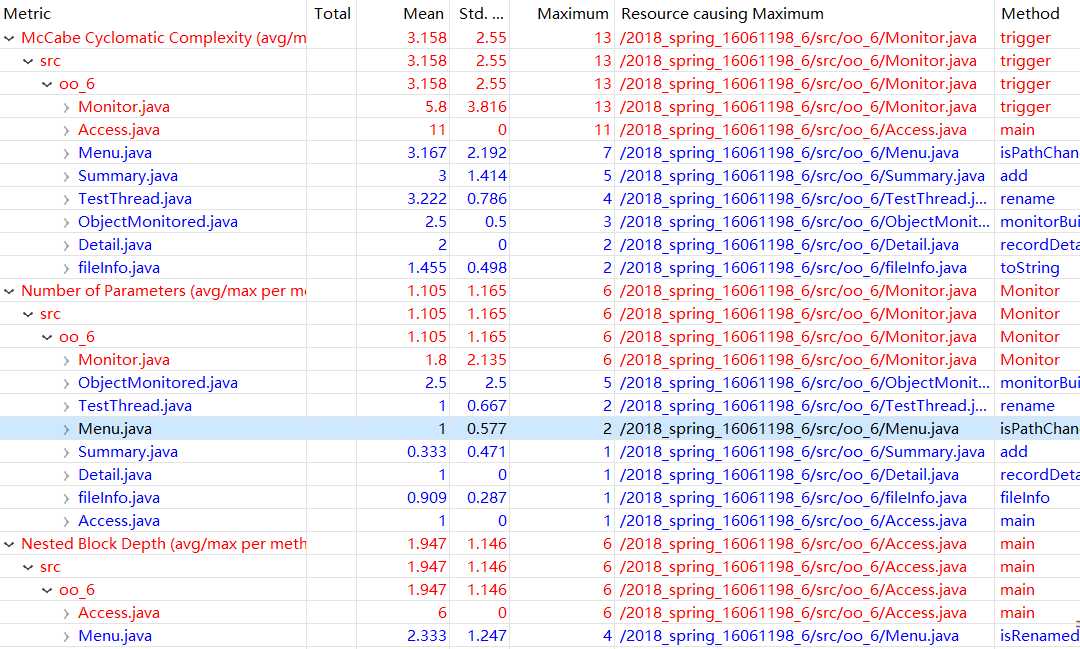Screen dimensions: 1080x649
Task: Expand Access.java arrow under Nested Block Depth
Action: (x=66, y=613)
